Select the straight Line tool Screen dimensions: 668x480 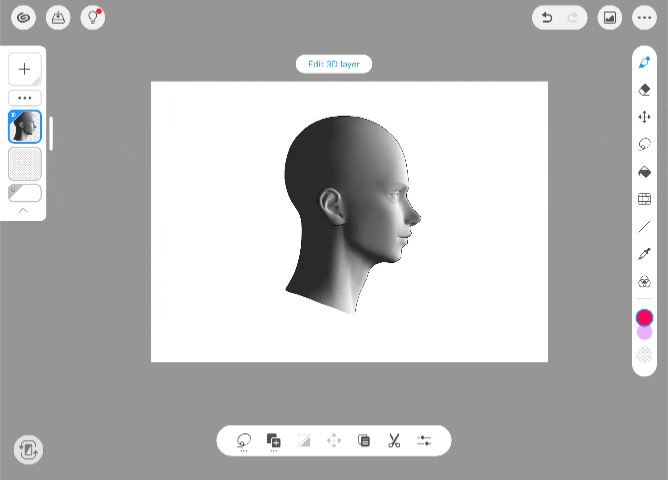(x=644, y=227)
